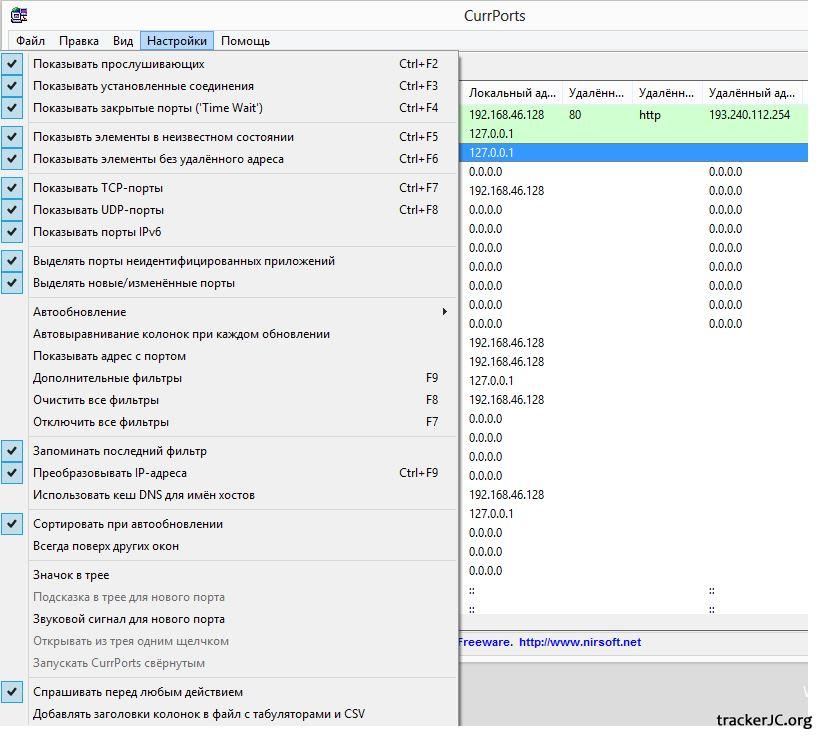This screenshot has width=822, height=736.
Task: Click the 'Автообновление' submenu arrow
Action: pyautogui.click(x=444, y=312)
